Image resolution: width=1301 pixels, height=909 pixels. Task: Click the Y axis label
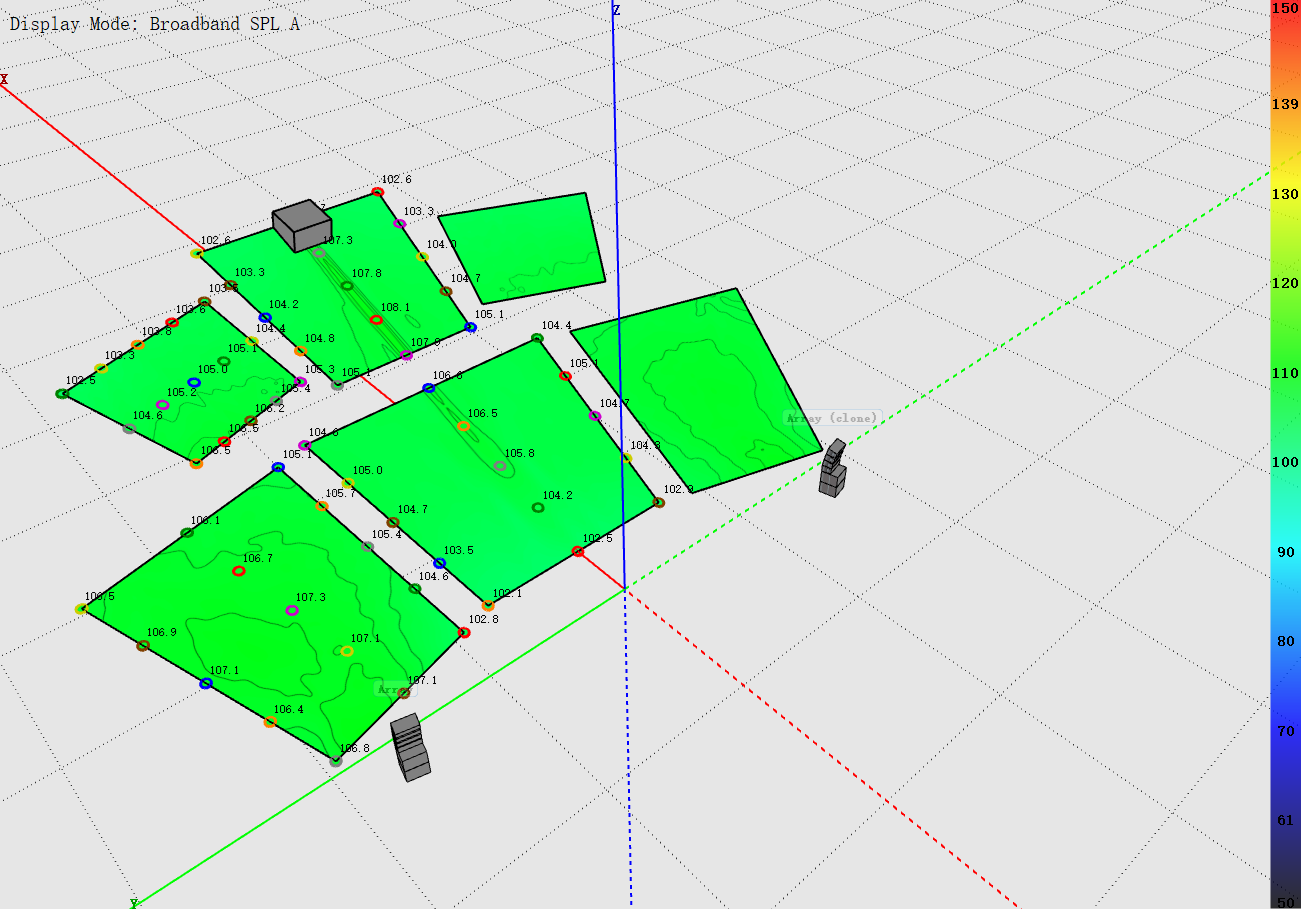click(133, 903)
